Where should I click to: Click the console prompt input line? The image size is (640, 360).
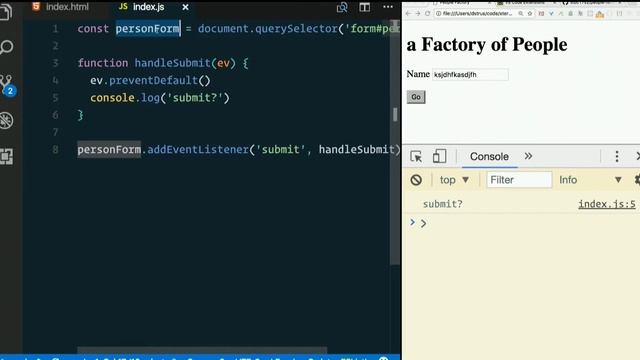pos(527,223)
